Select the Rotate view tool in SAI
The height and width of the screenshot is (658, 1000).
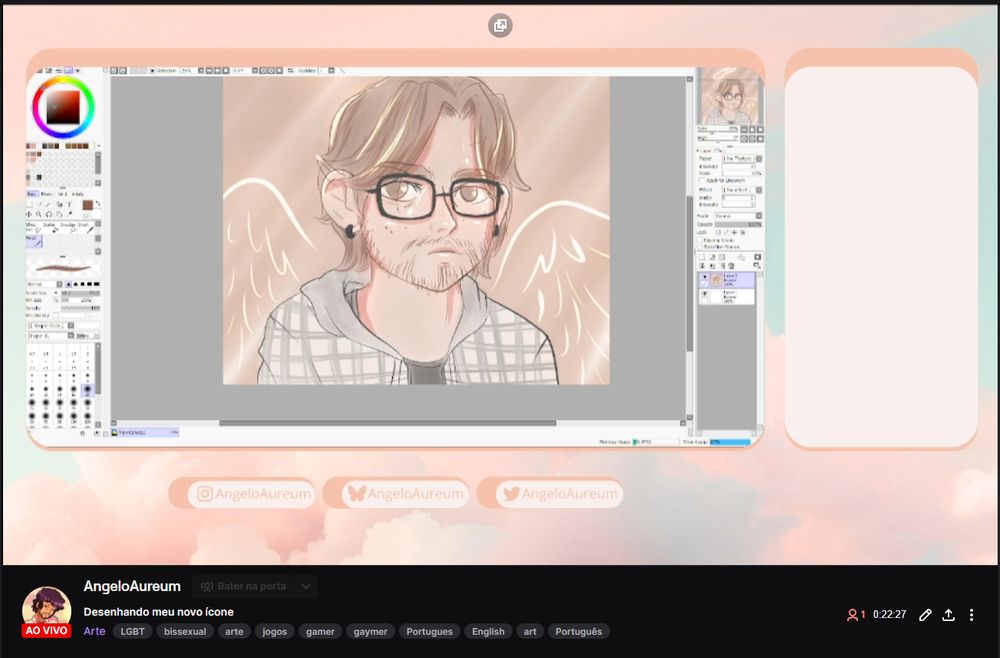click(x=48, y=214)
